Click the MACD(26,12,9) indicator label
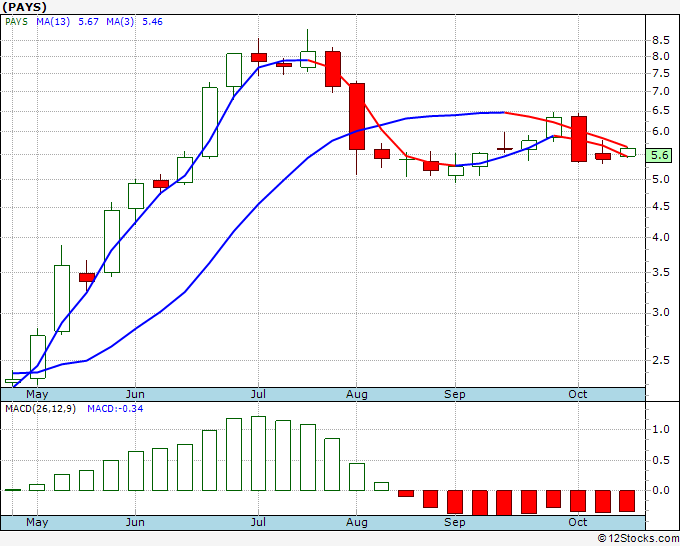 [x=40, y=409]
